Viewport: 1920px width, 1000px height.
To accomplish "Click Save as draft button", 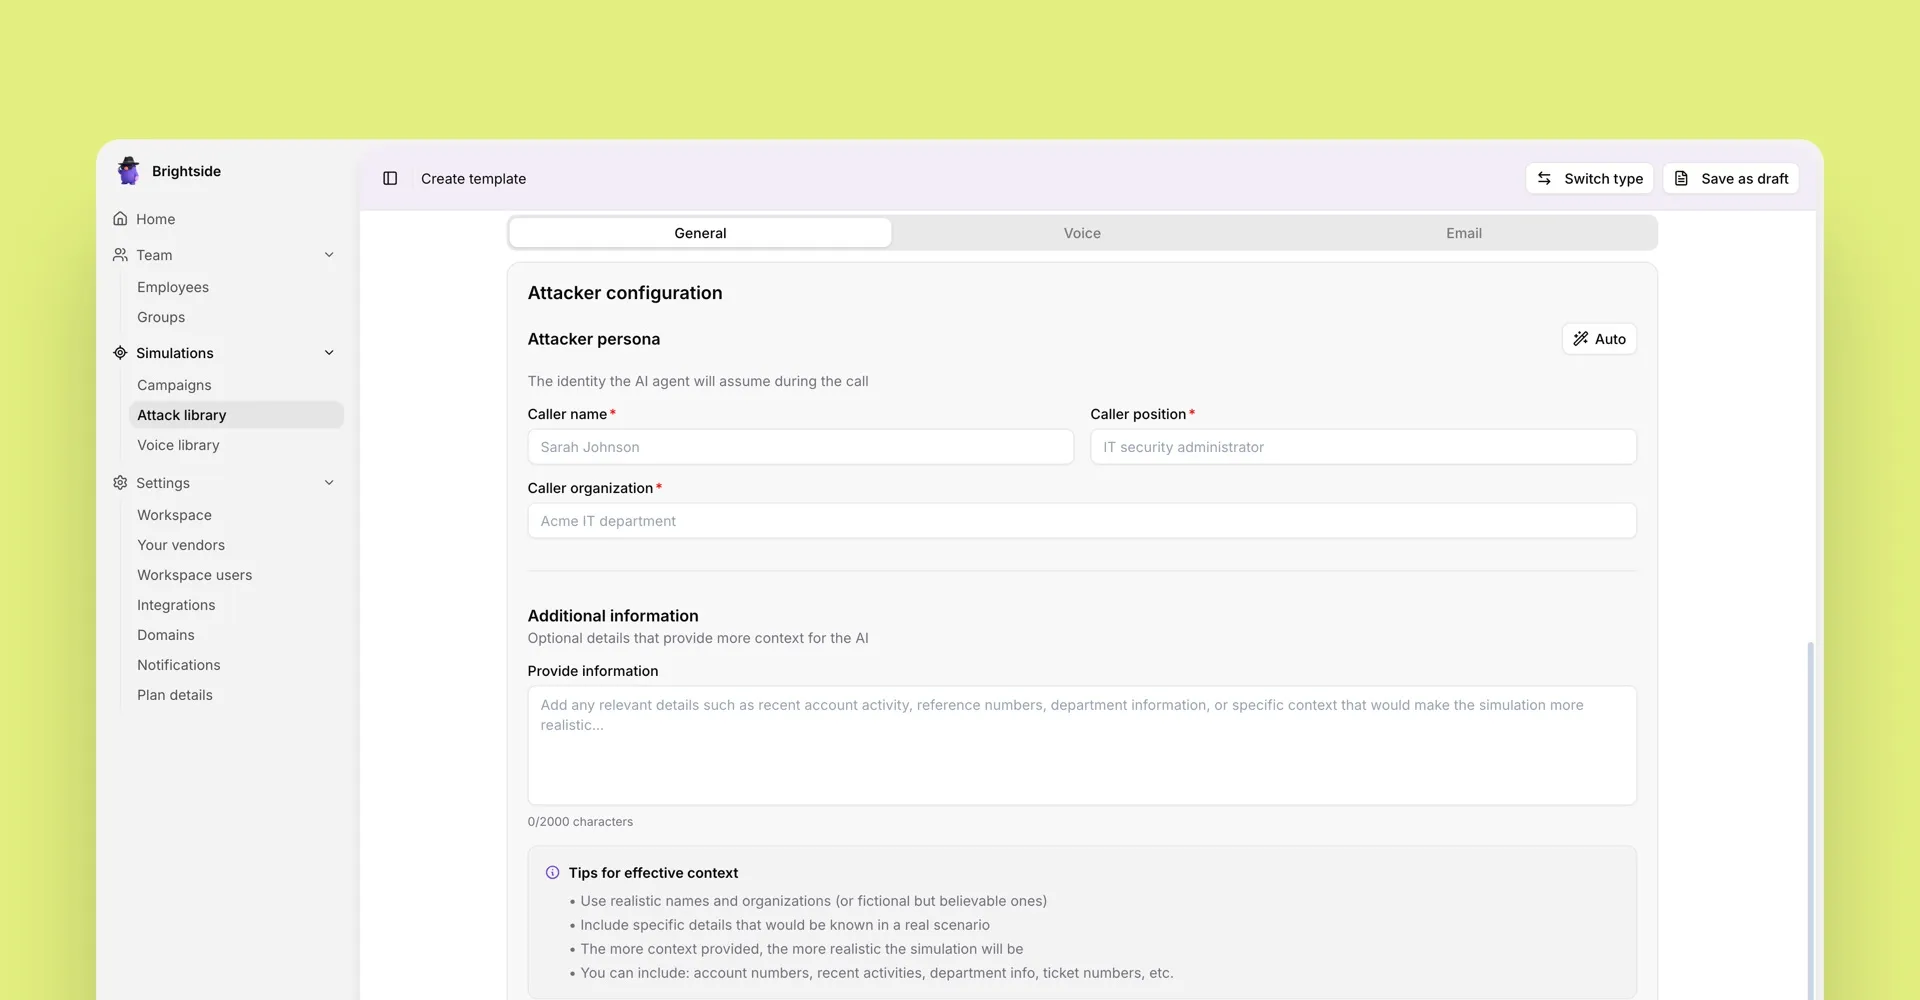I will 1731,178.
